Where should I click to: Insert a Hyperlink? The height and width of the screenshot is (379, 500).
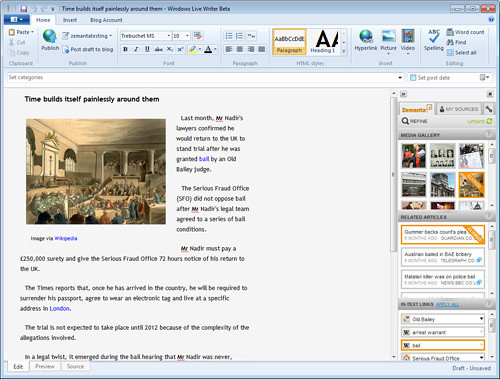point(366,40)
